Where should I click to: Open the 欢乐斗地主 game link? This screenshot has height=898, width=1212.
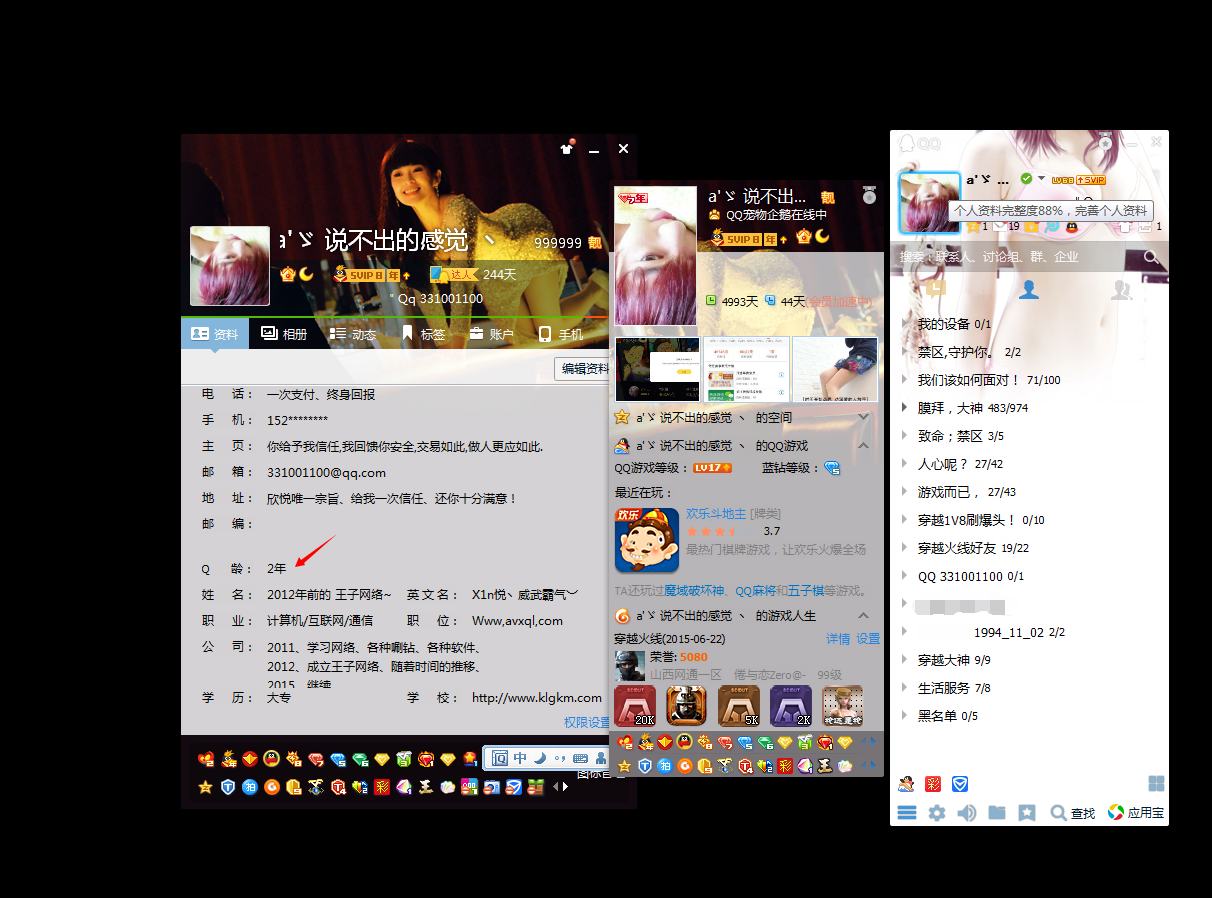point(716,514)
